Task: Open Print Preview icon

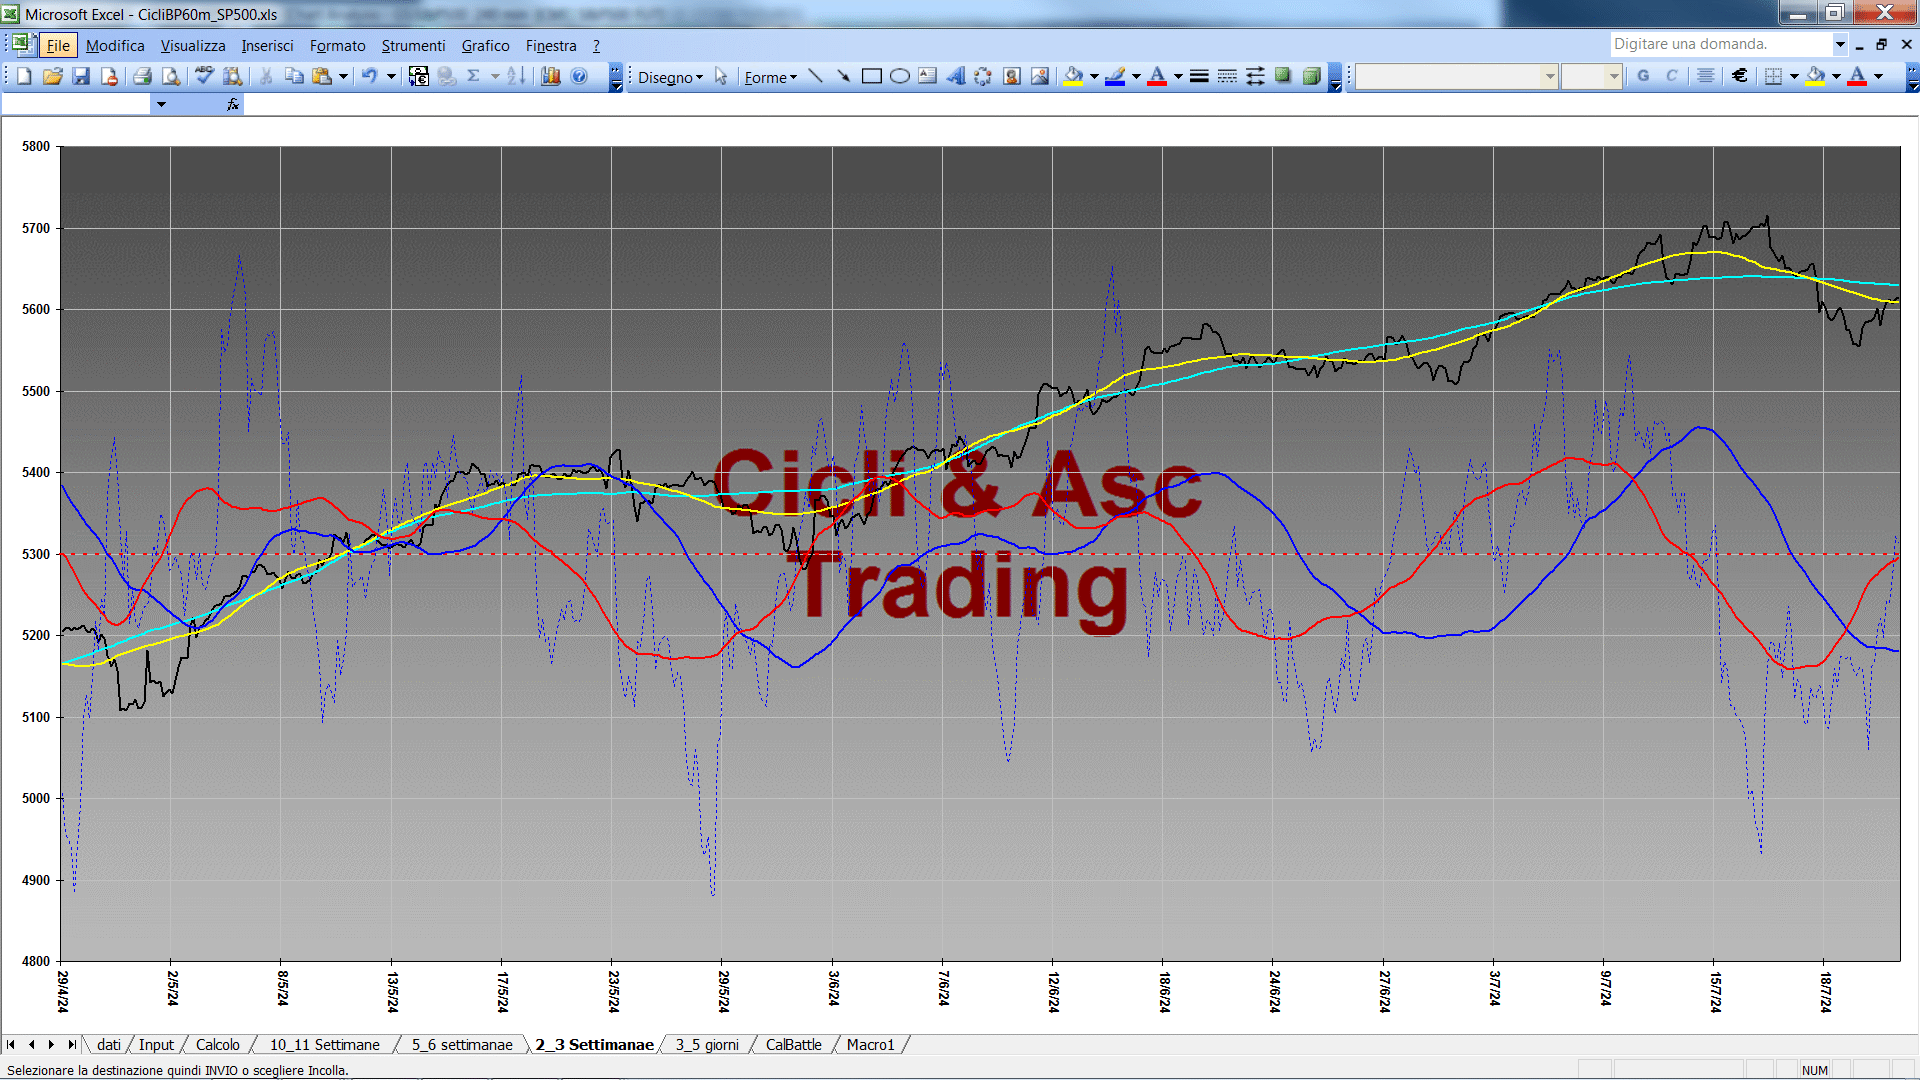Action: pos(172,76)
